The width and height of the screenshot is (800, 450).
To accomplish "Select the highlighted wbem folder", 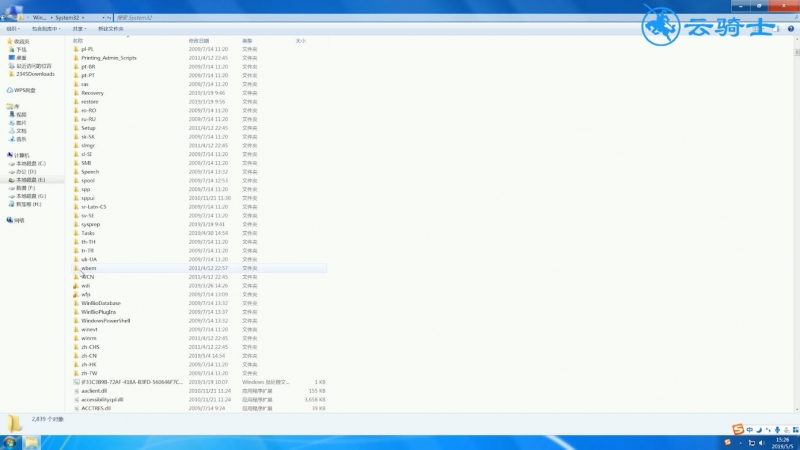I will (199, 268).
